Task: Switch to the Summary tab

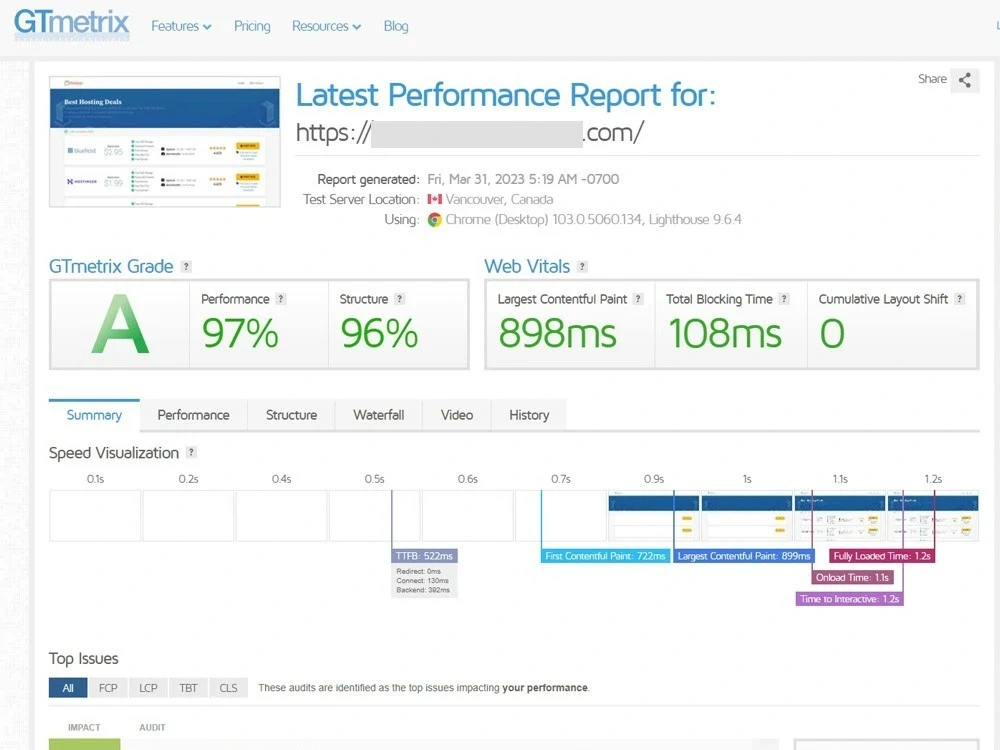Action: point(94,415)
